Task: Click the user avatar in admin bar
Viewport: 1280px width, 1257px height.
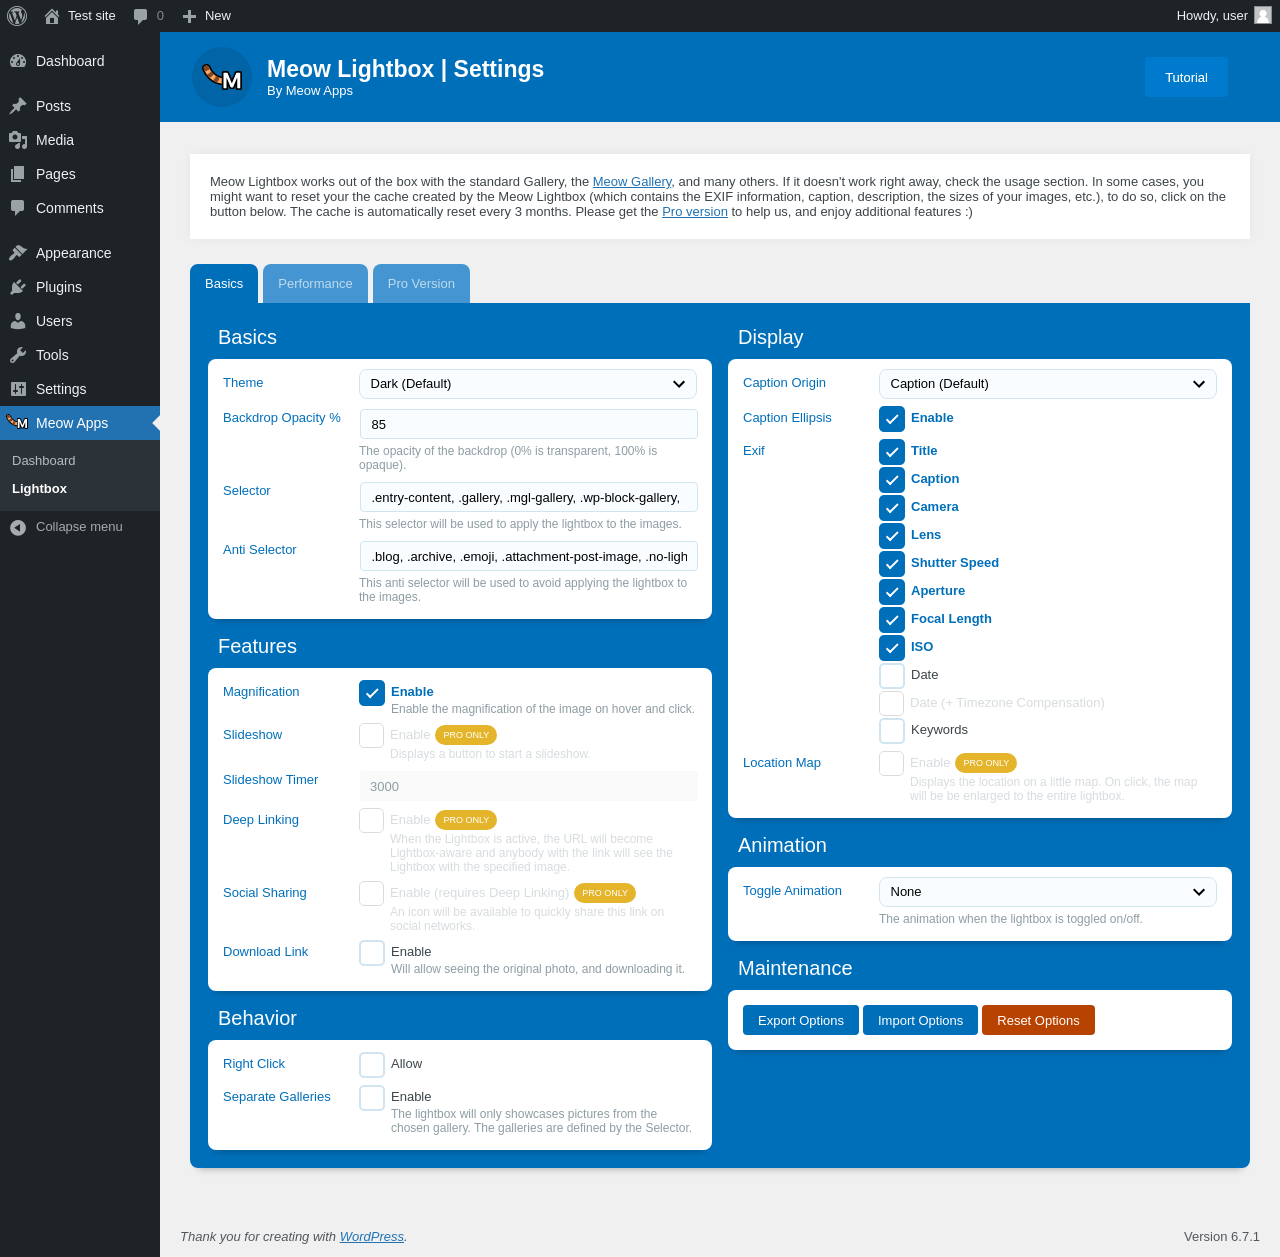Action: [1263, 15]
